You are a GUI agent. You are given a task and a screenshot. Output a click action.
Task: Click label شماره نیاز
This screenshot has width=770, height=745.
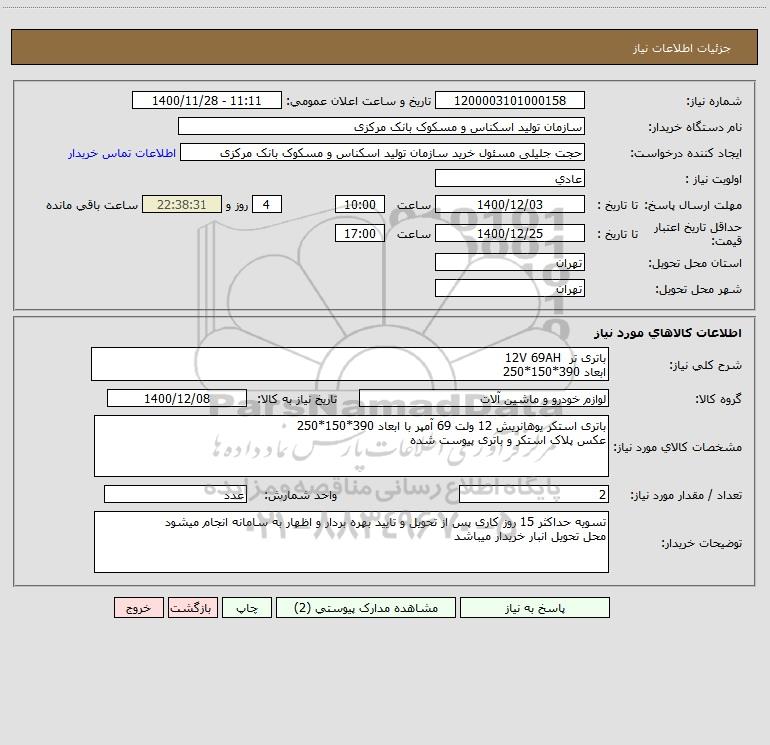[x=714, y=101]
